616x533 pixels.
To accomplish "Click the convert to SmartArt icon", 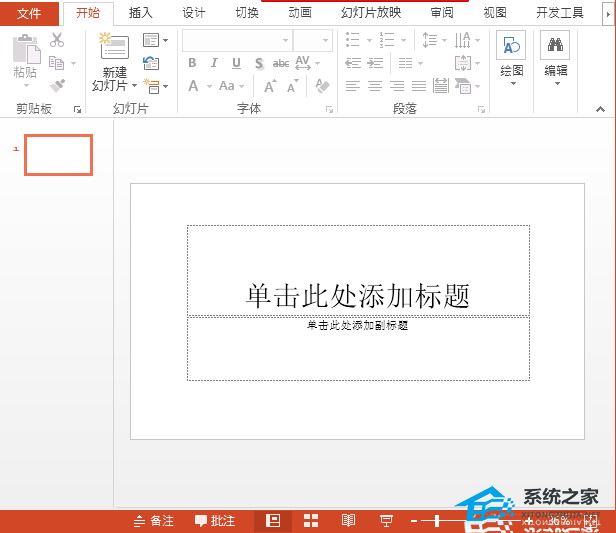I will point(463,86).
